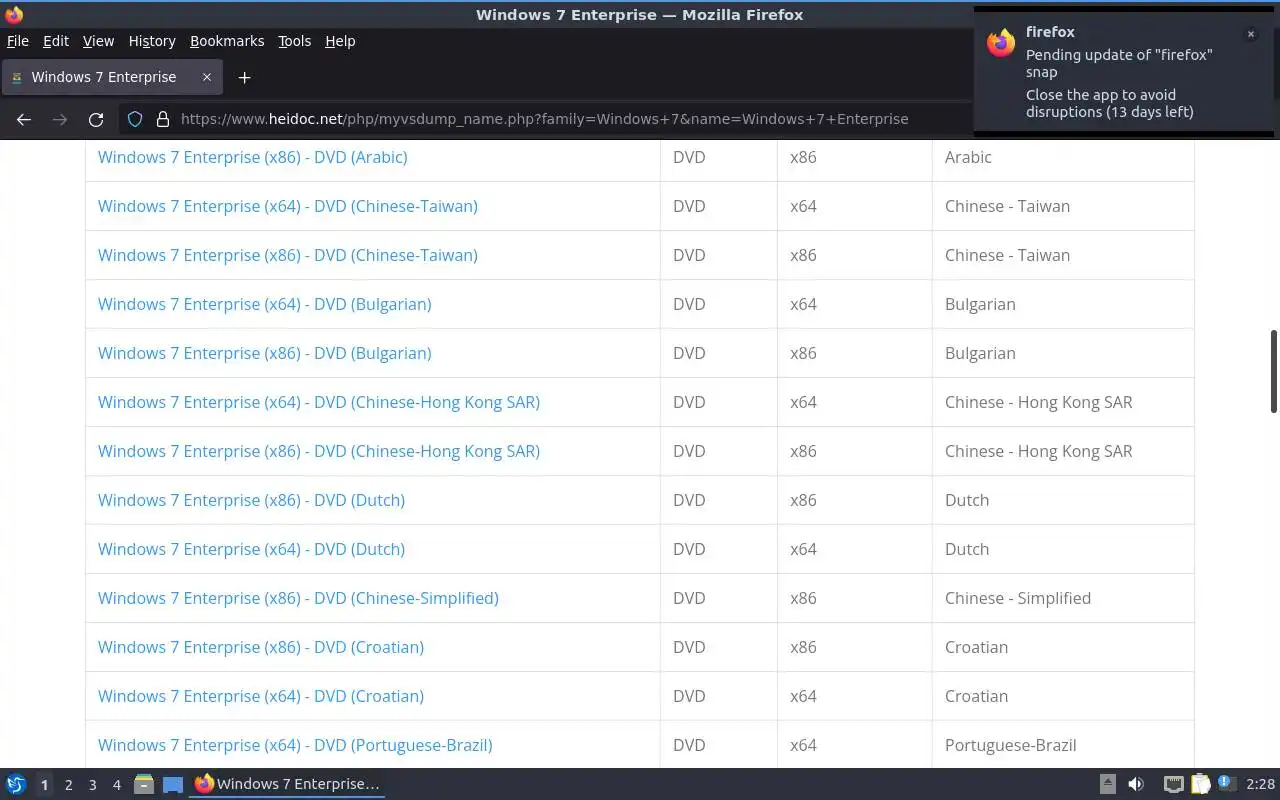Click the Chinese - Simplified language cell
The height and width of the screenshot is (800, 1280).
1063,598
